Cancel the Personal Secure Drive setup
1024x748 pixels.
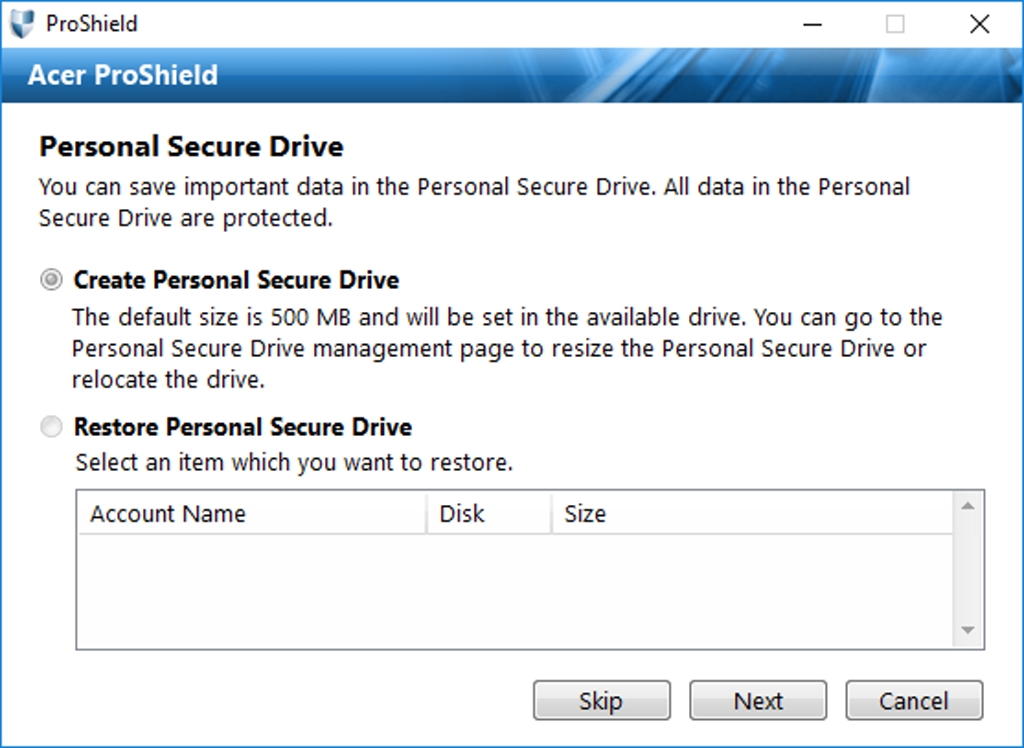pos(914,701)
